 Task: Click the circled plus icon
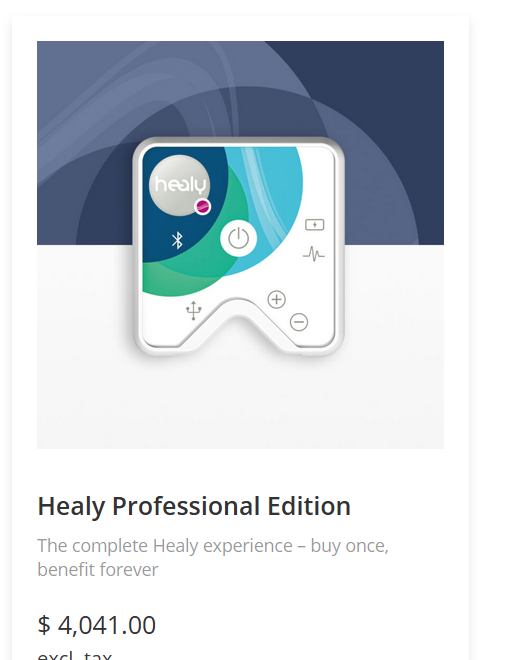coord(277,300)
